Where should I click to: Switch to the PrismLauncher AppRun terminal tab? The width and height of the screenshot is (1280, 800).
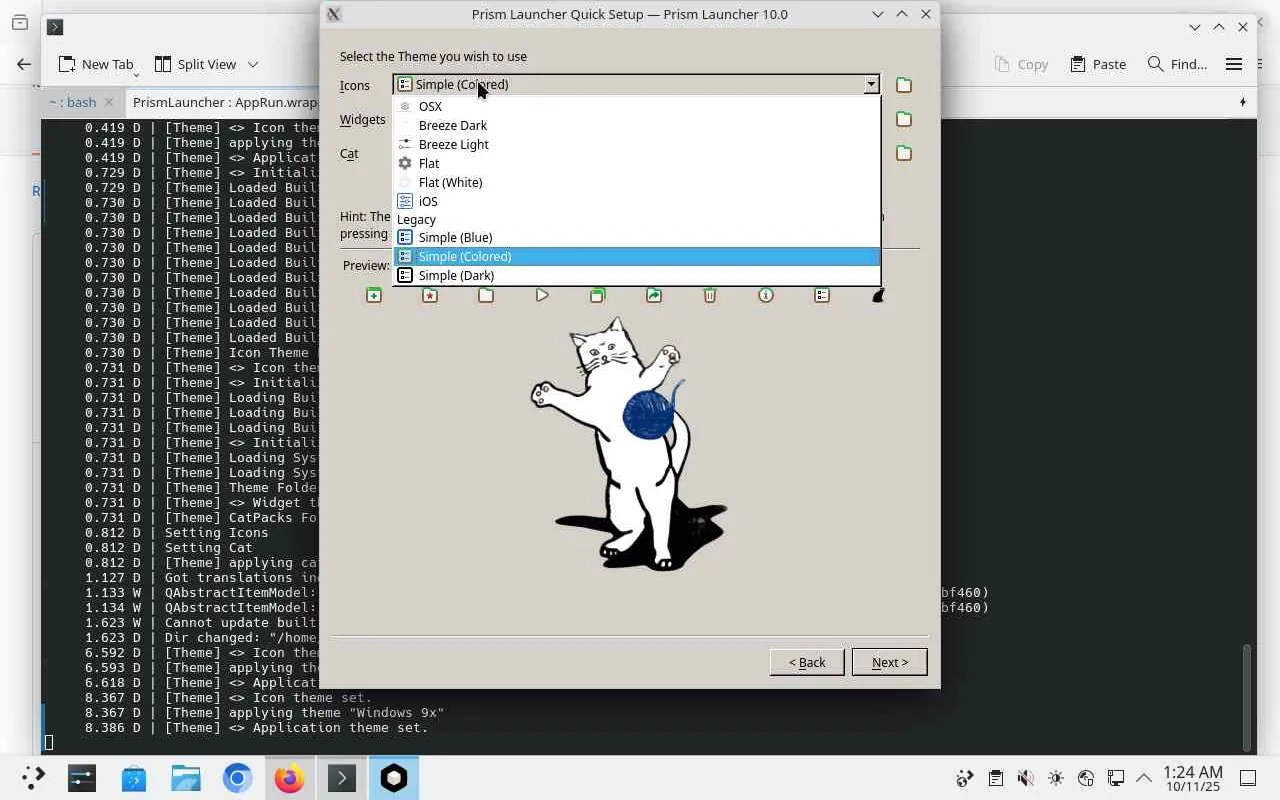(225, 102)
